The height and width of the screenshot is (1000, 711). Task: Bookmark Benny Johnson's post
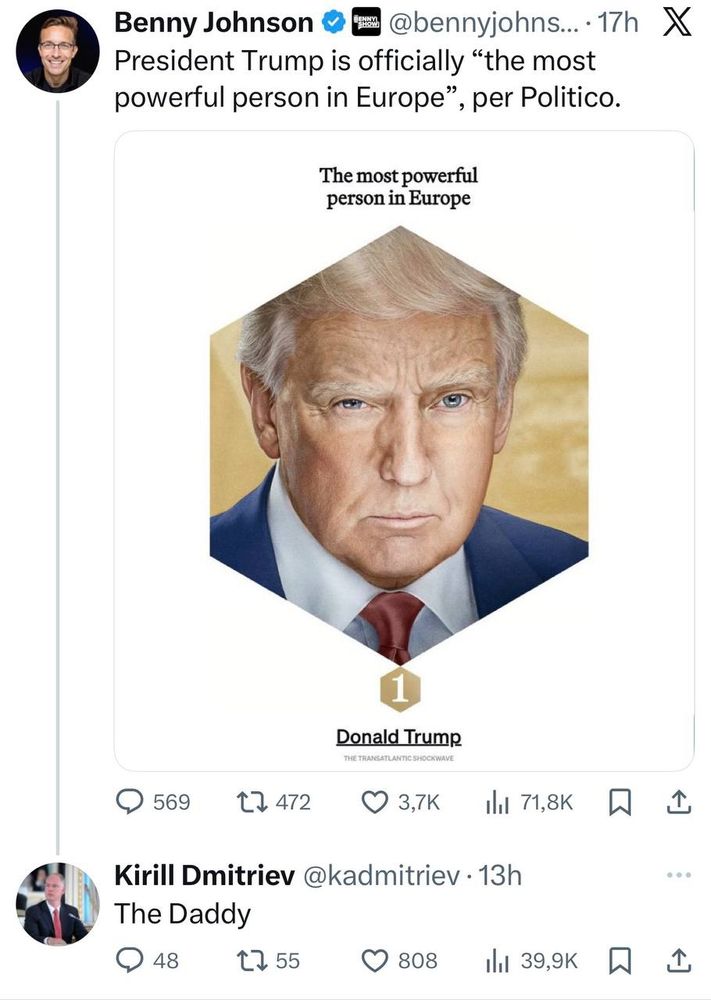coord(619,801)
